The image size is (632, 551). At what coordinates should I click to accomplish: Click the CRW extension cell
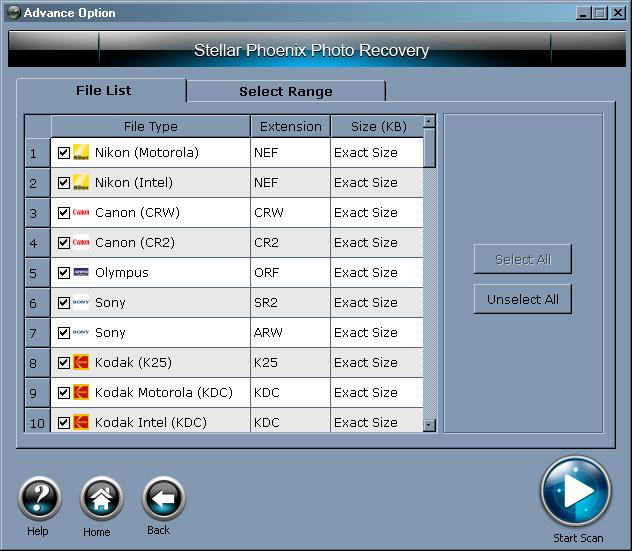pos(290,213)
